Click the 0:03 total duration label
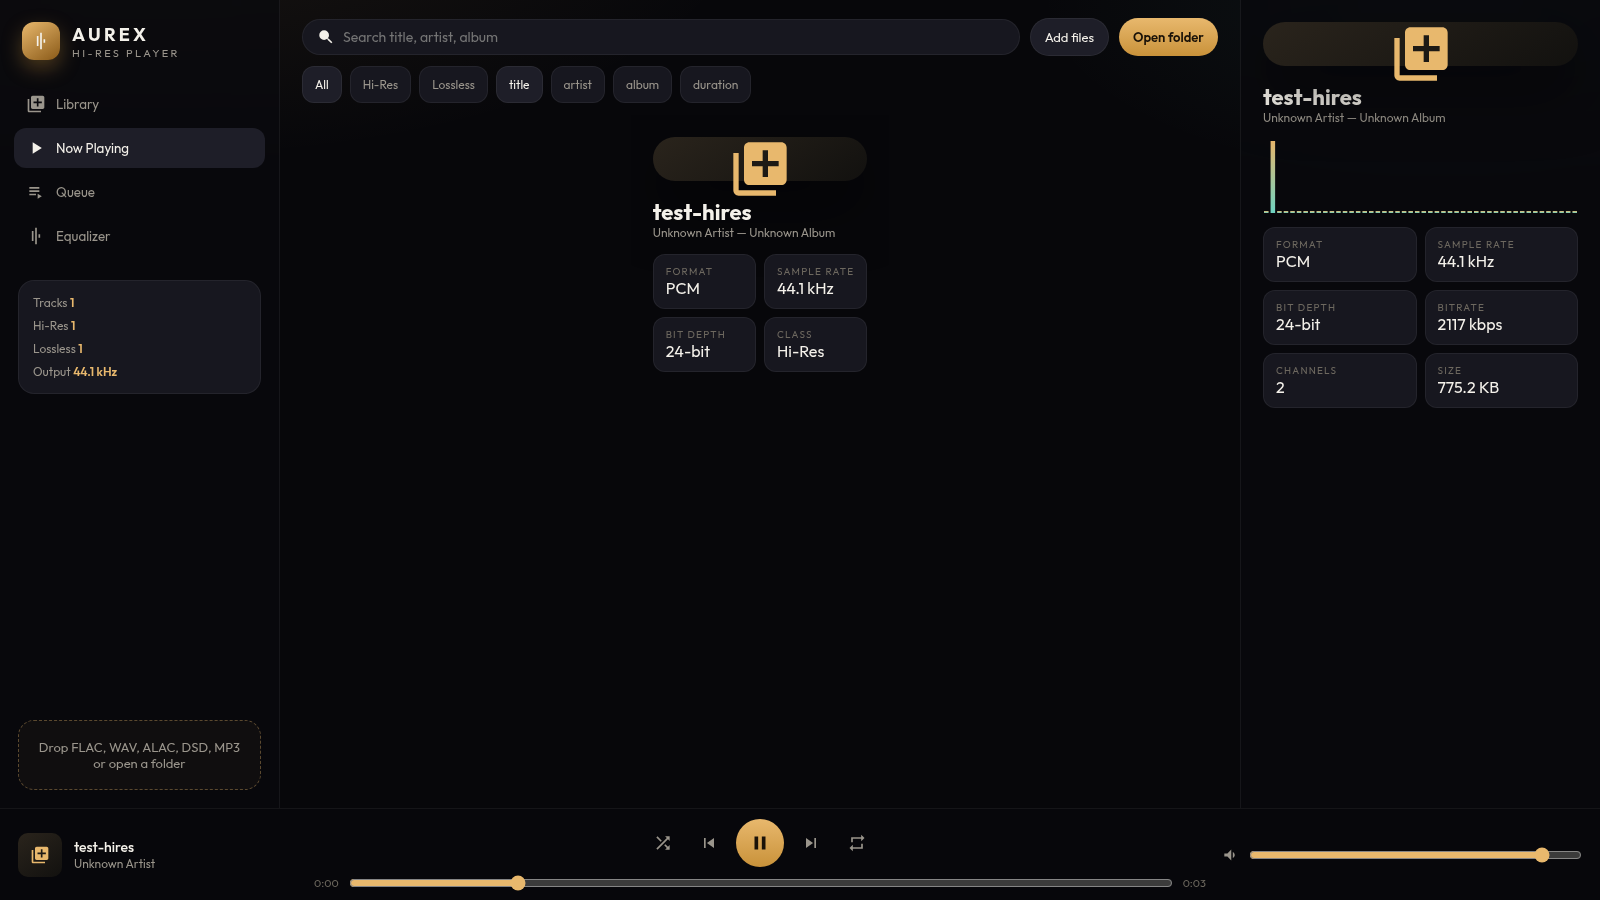 (x=1194, y=883)
